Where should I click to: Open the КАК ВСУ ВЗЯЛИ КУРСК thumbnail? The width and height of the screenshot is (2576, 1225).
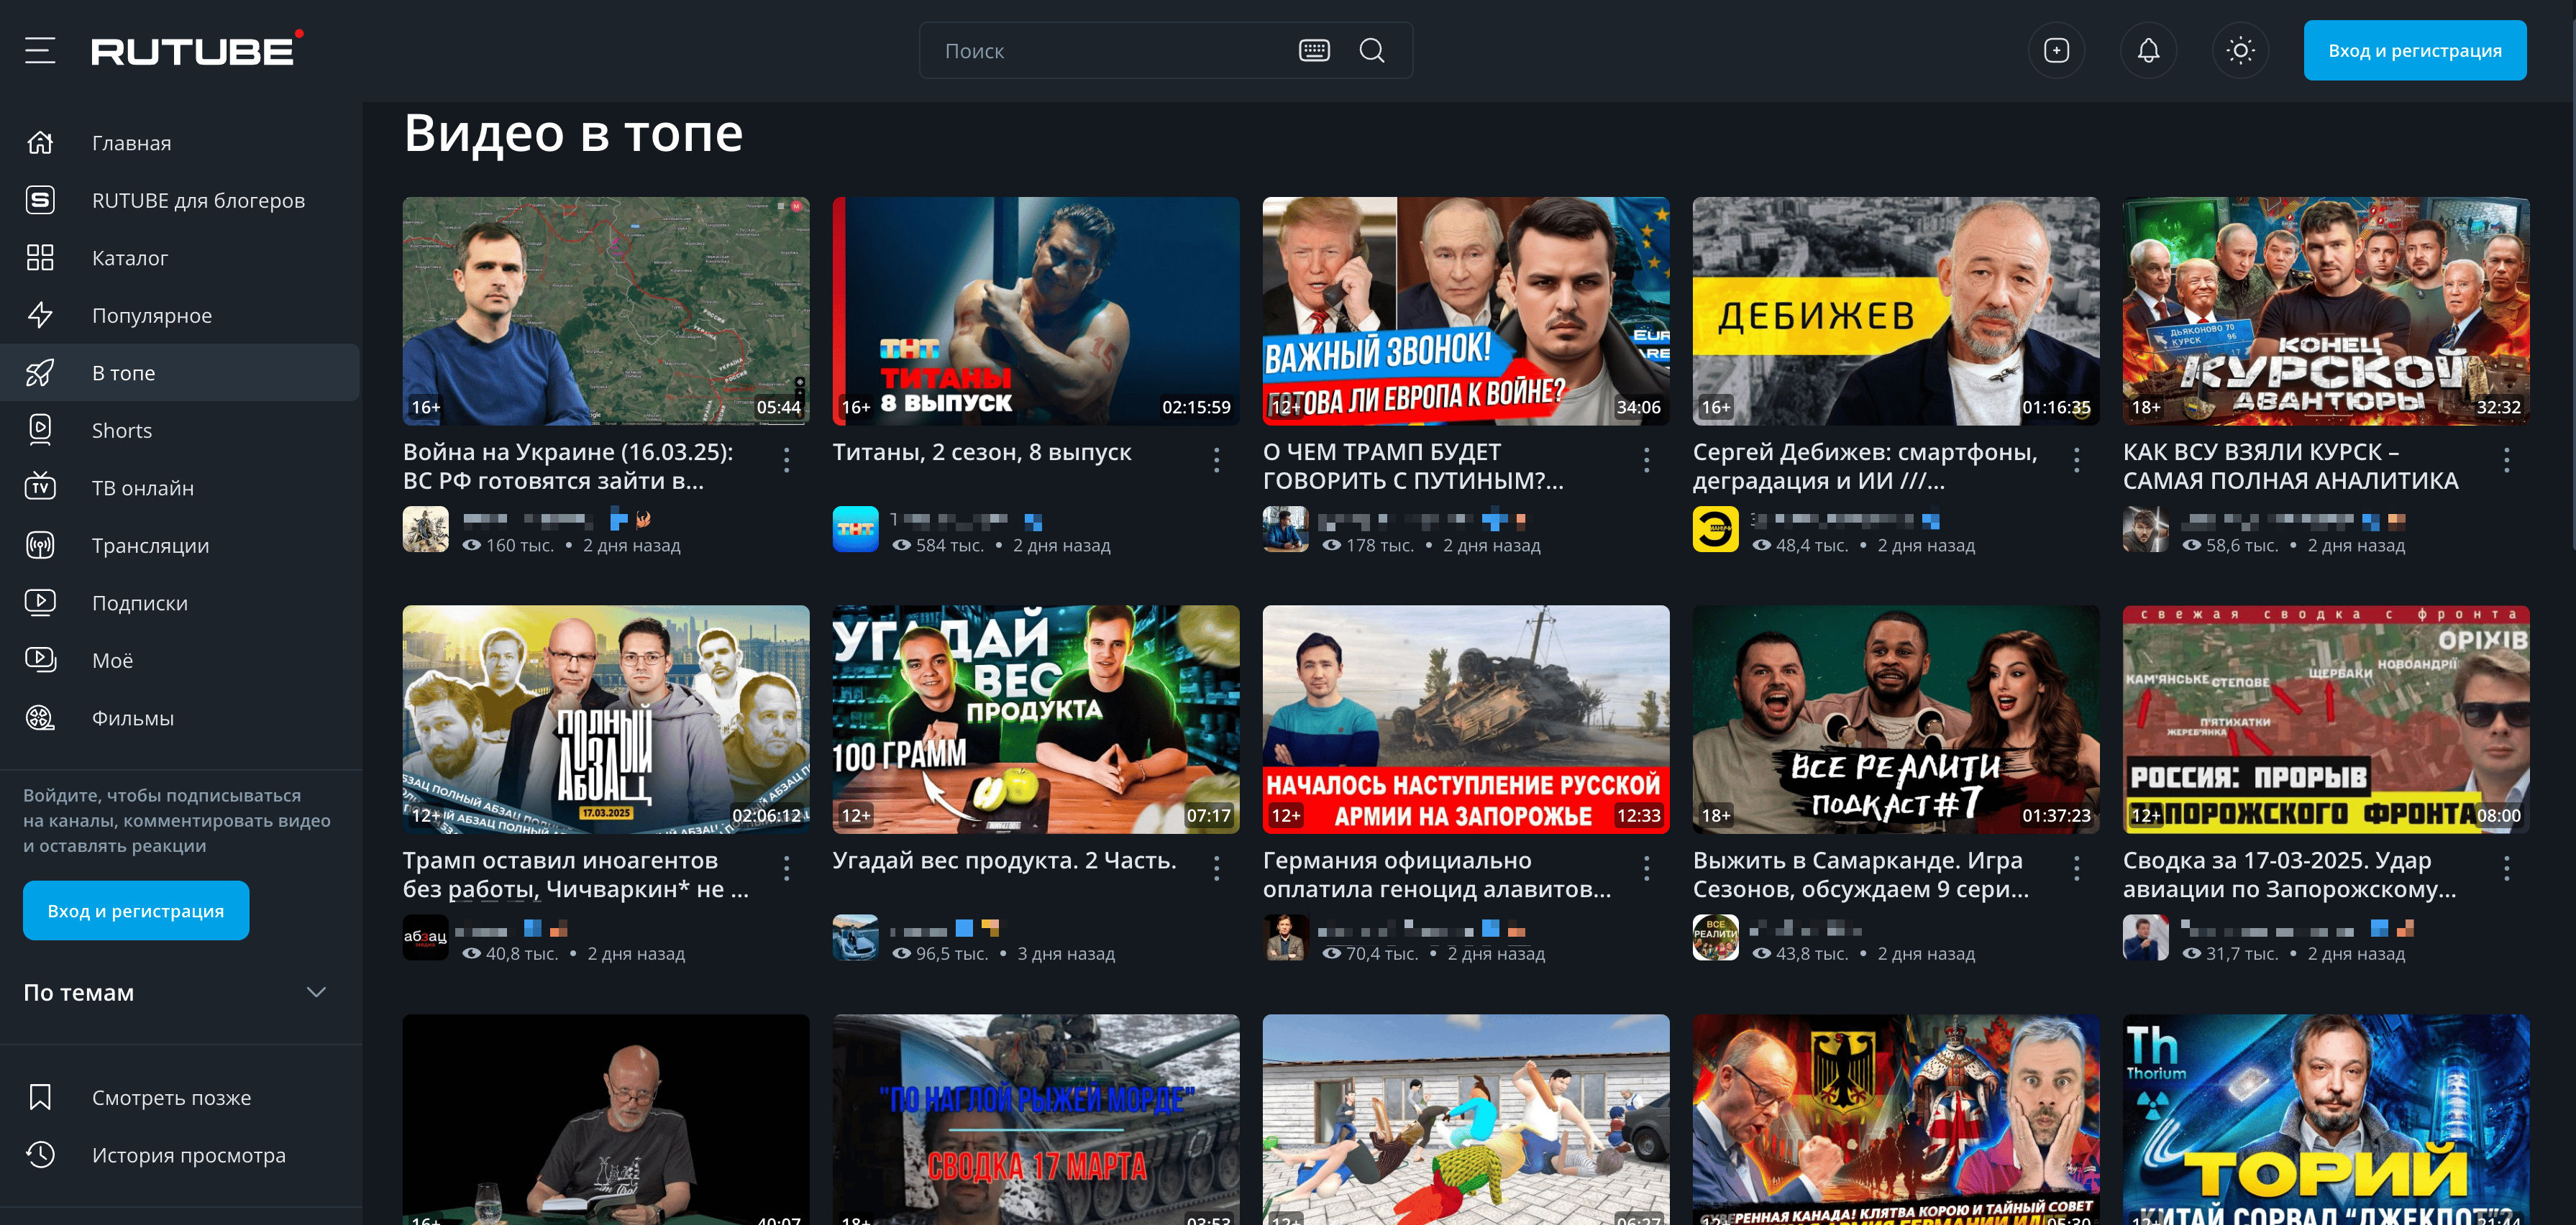click(2325, 310)
